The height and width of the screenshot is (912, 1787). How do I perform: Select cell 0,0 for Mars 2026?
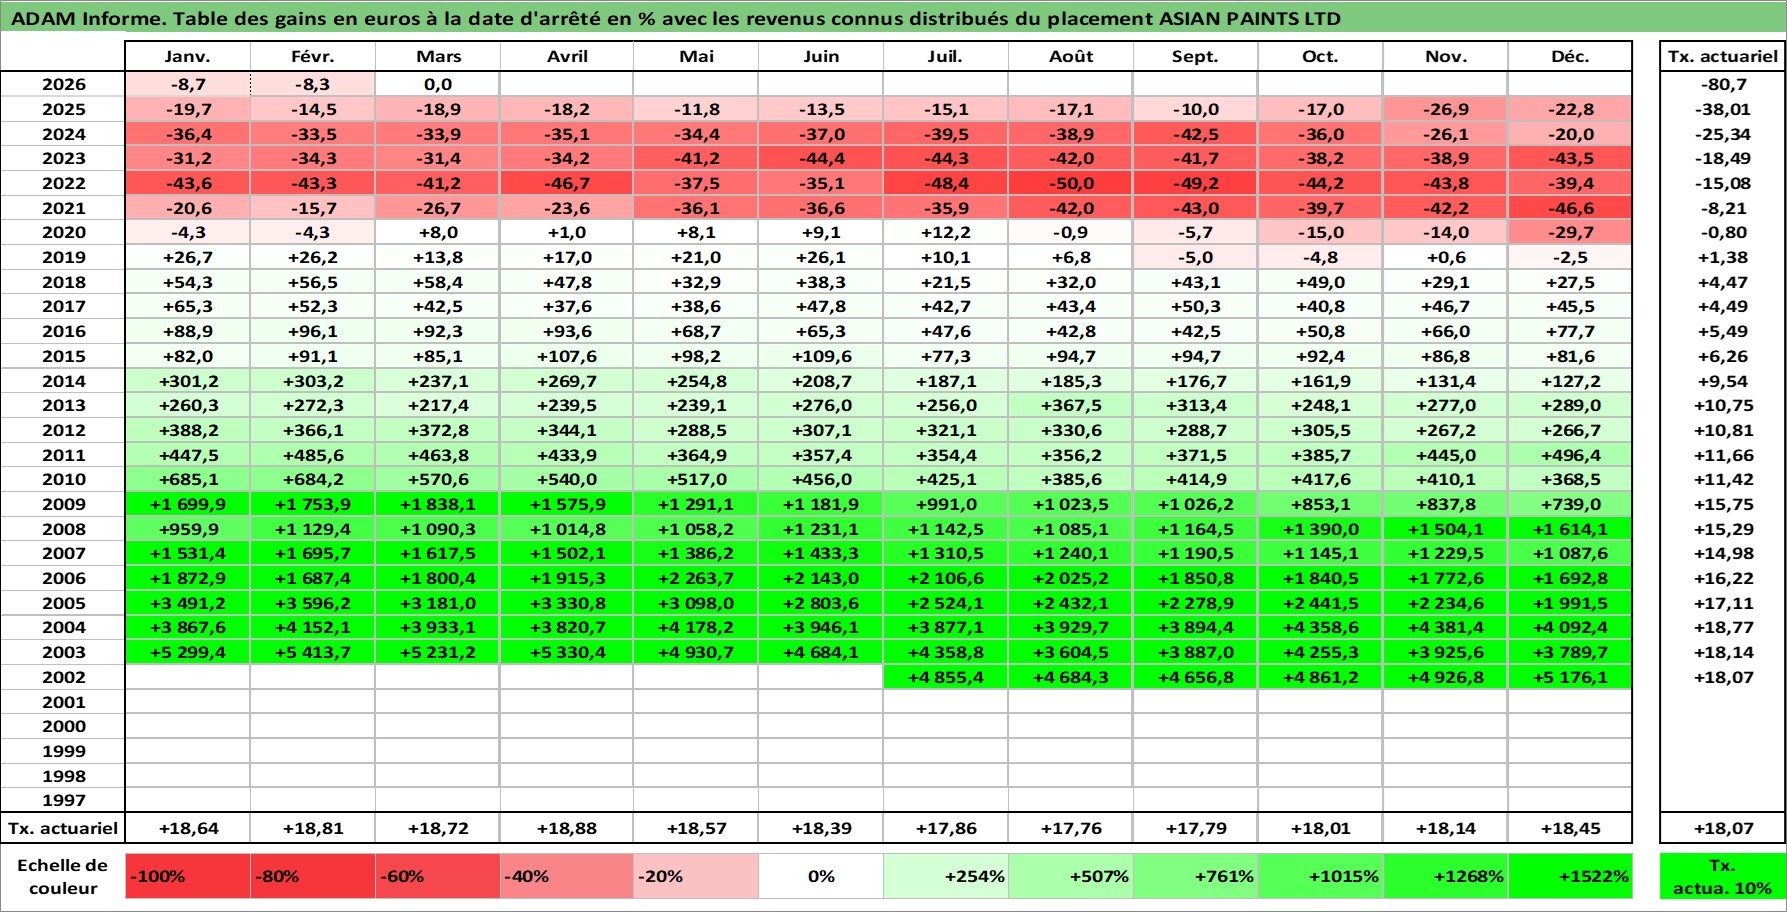[438, 84]
